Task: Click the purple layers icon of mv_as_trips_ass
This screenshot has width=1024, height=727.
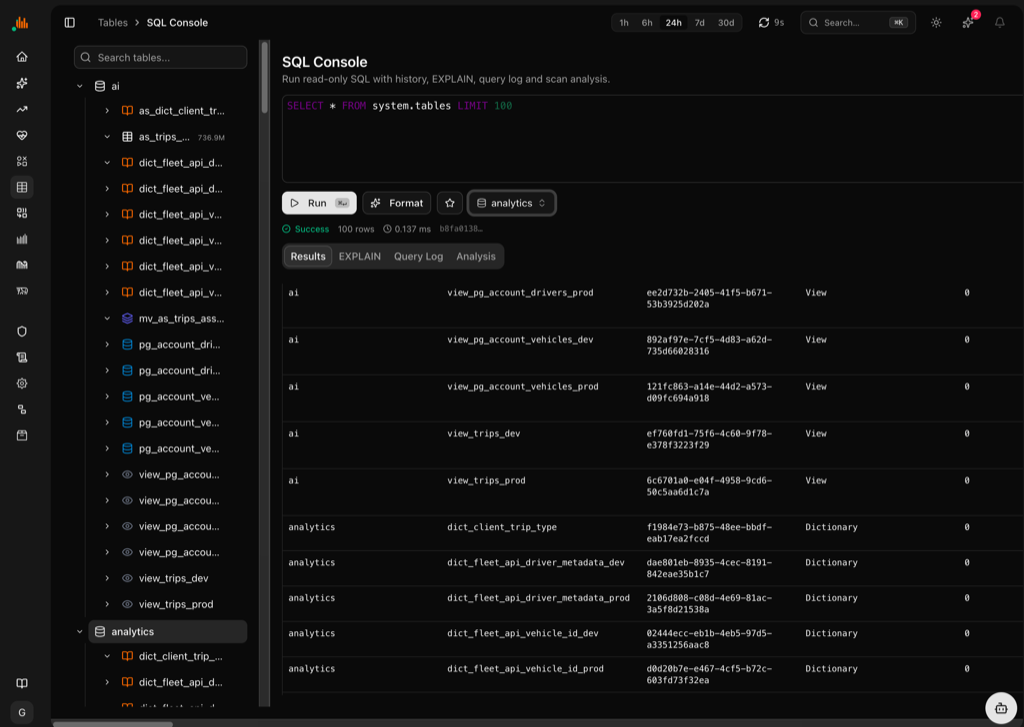Action: (x=127, y=319)
